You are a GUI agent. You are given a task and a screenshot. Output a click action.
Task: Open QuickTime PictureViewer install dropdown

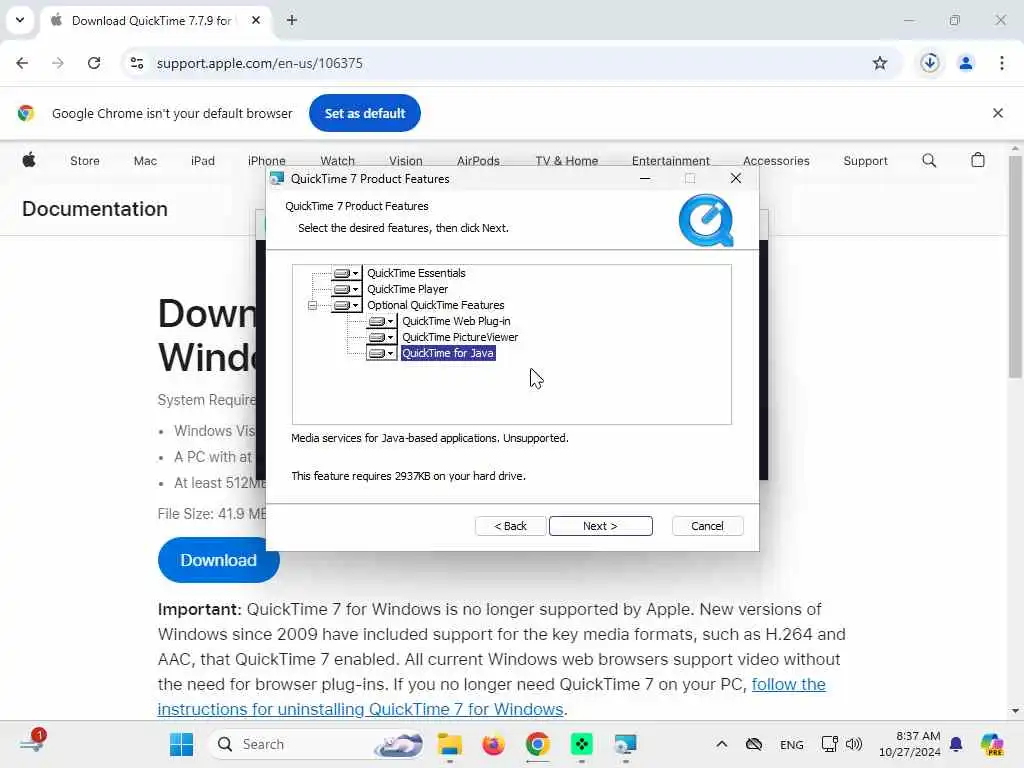[381, 337]
